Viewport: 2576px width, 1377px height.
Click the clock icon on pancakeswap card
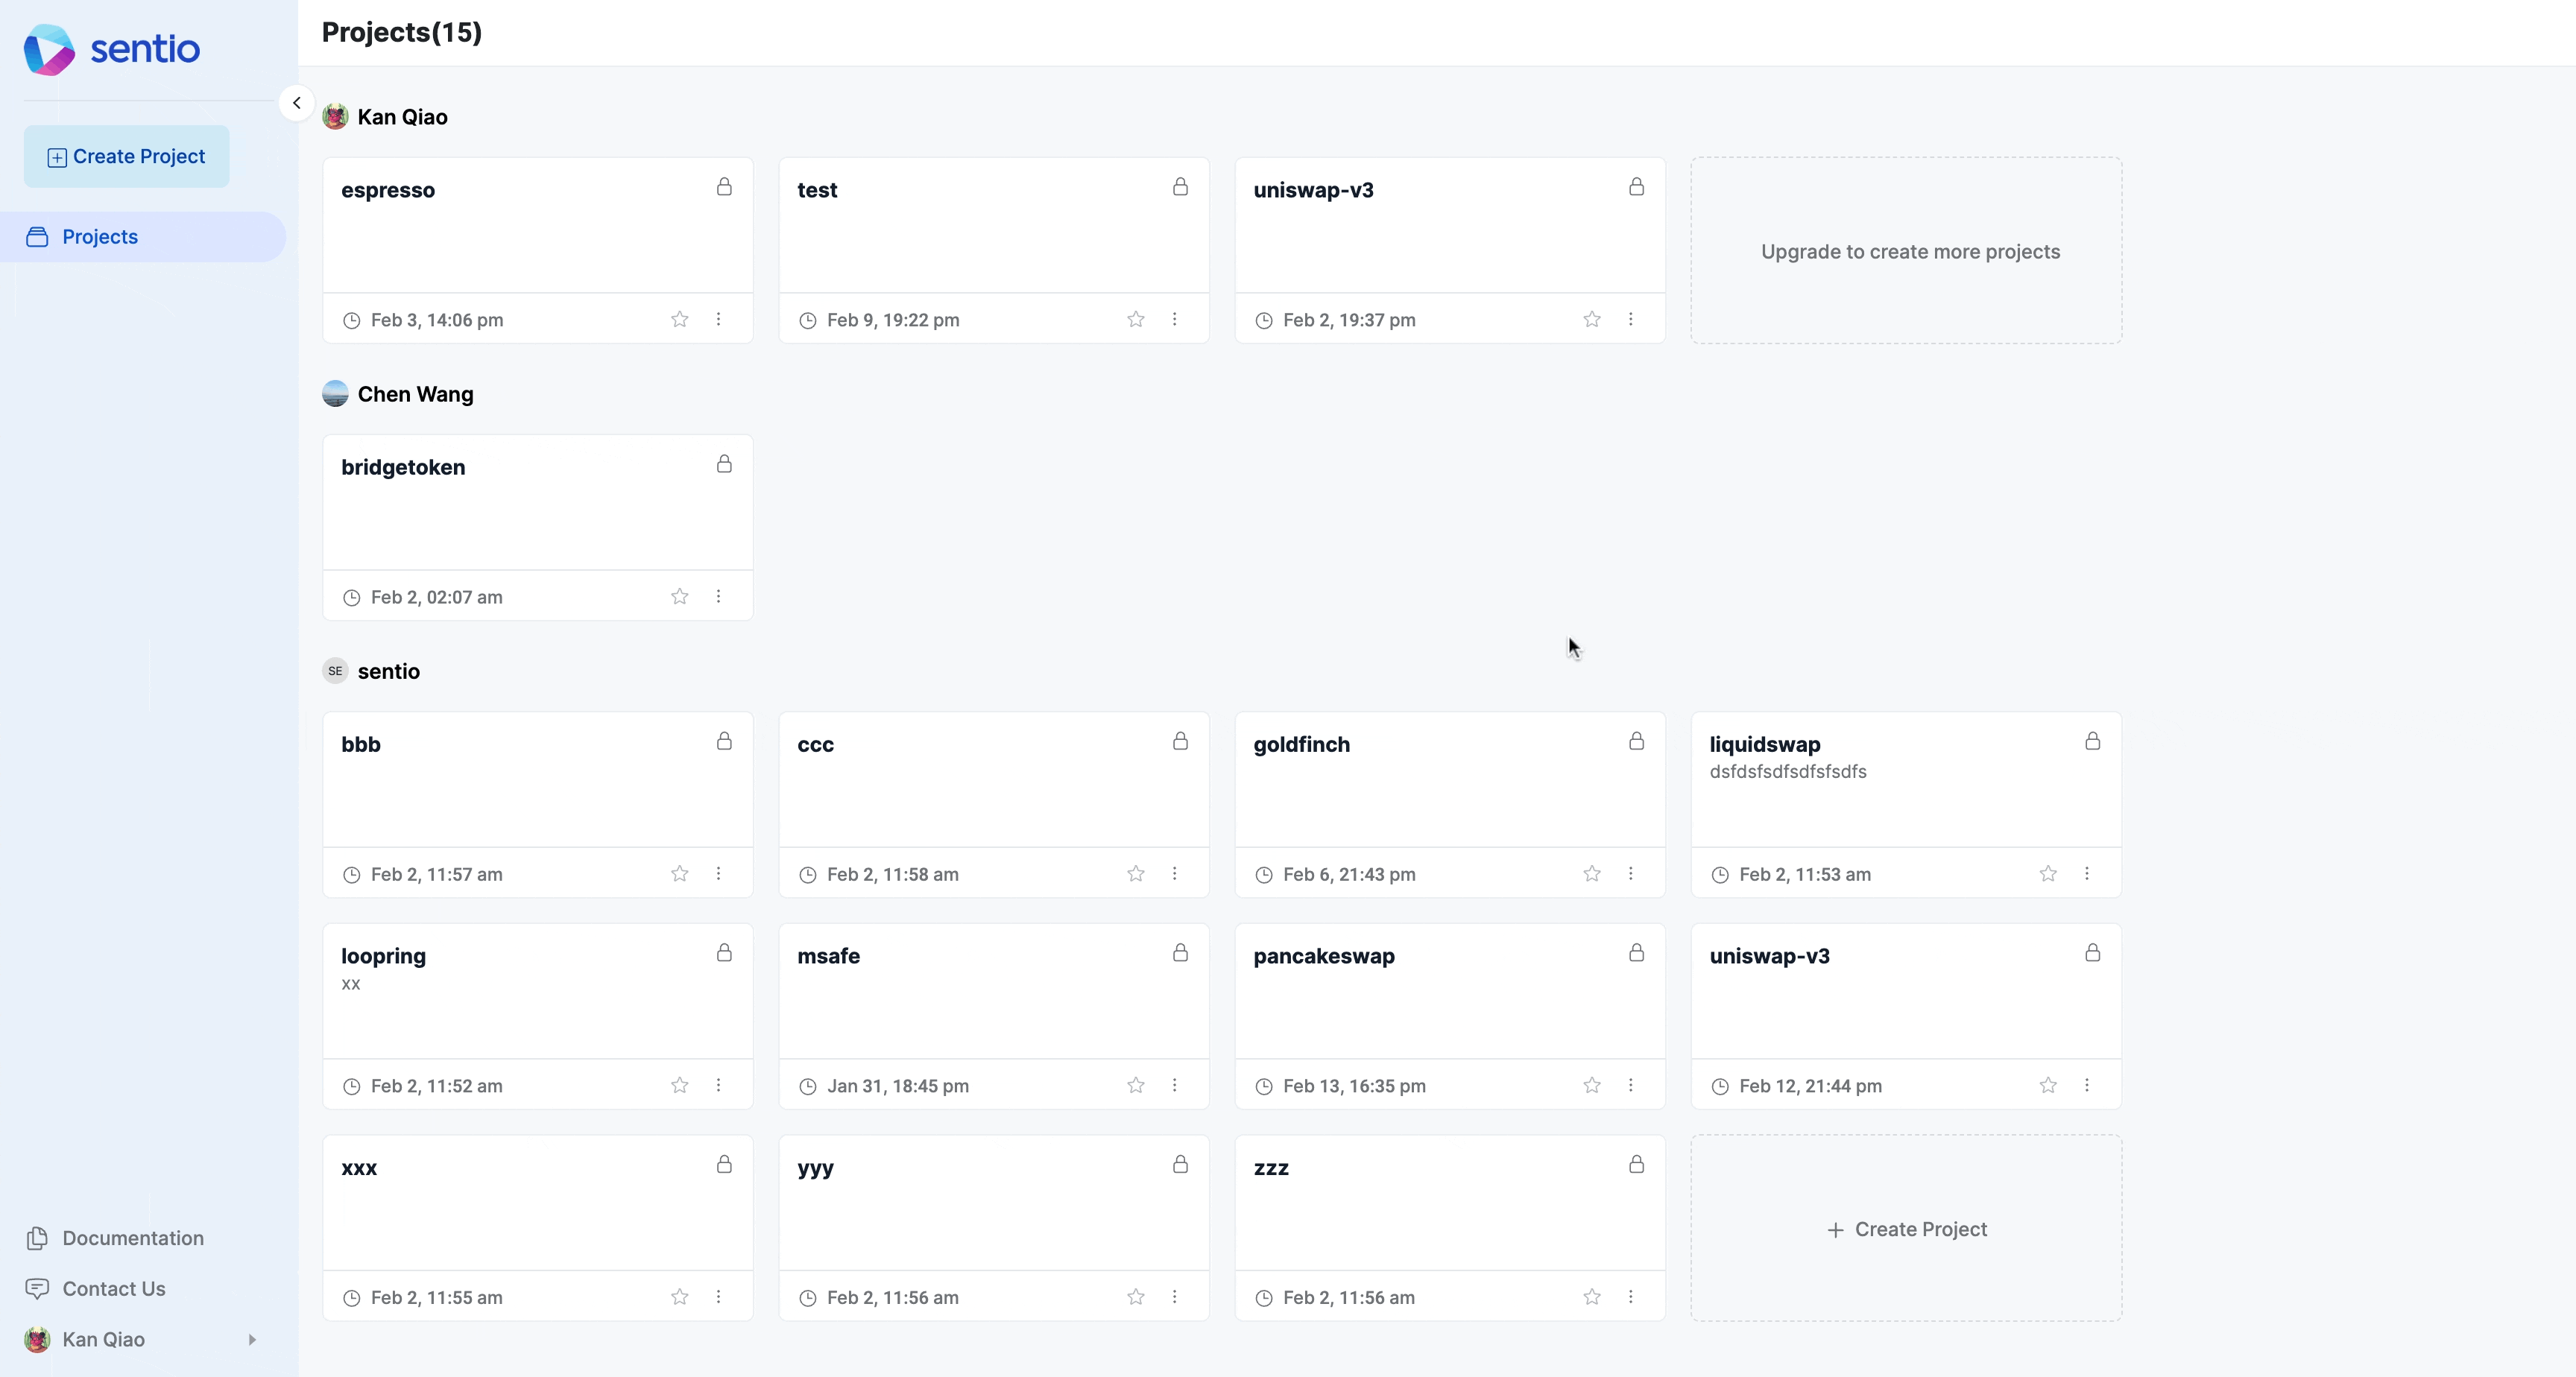tap(1264, 1086)
